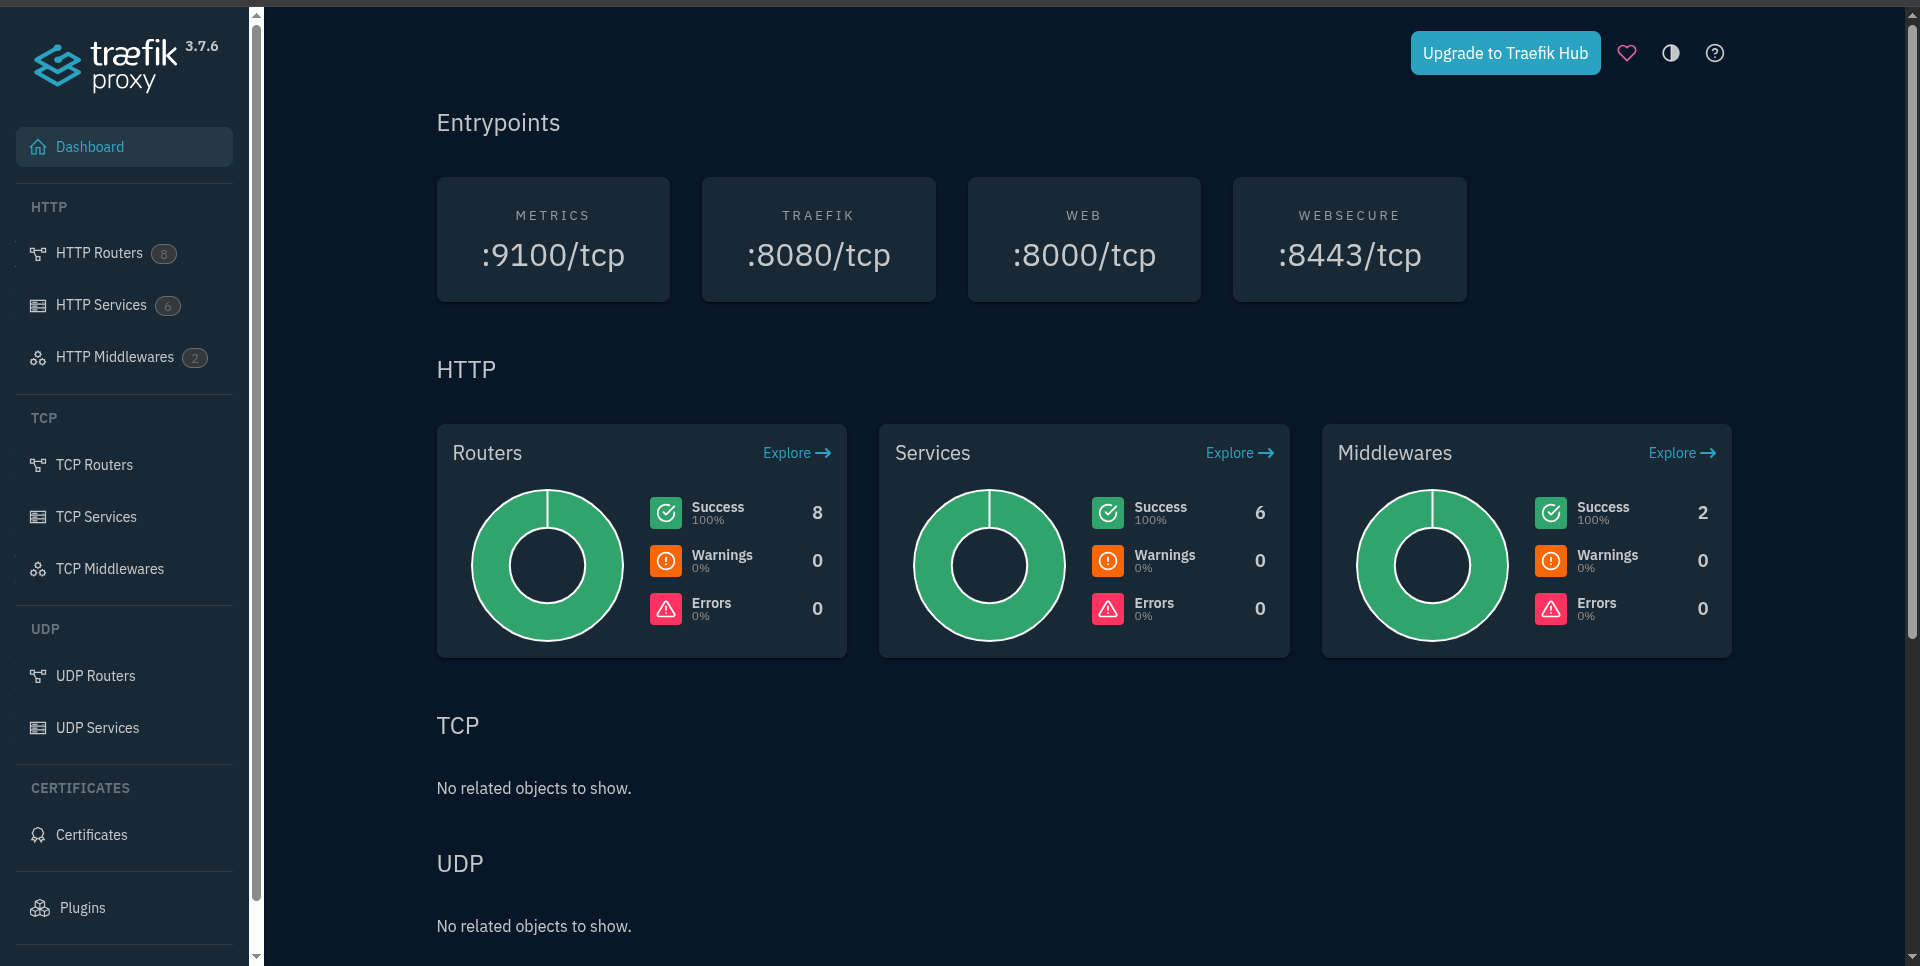Open the Certificates page
1920x966 pixels.
[124, 835]
